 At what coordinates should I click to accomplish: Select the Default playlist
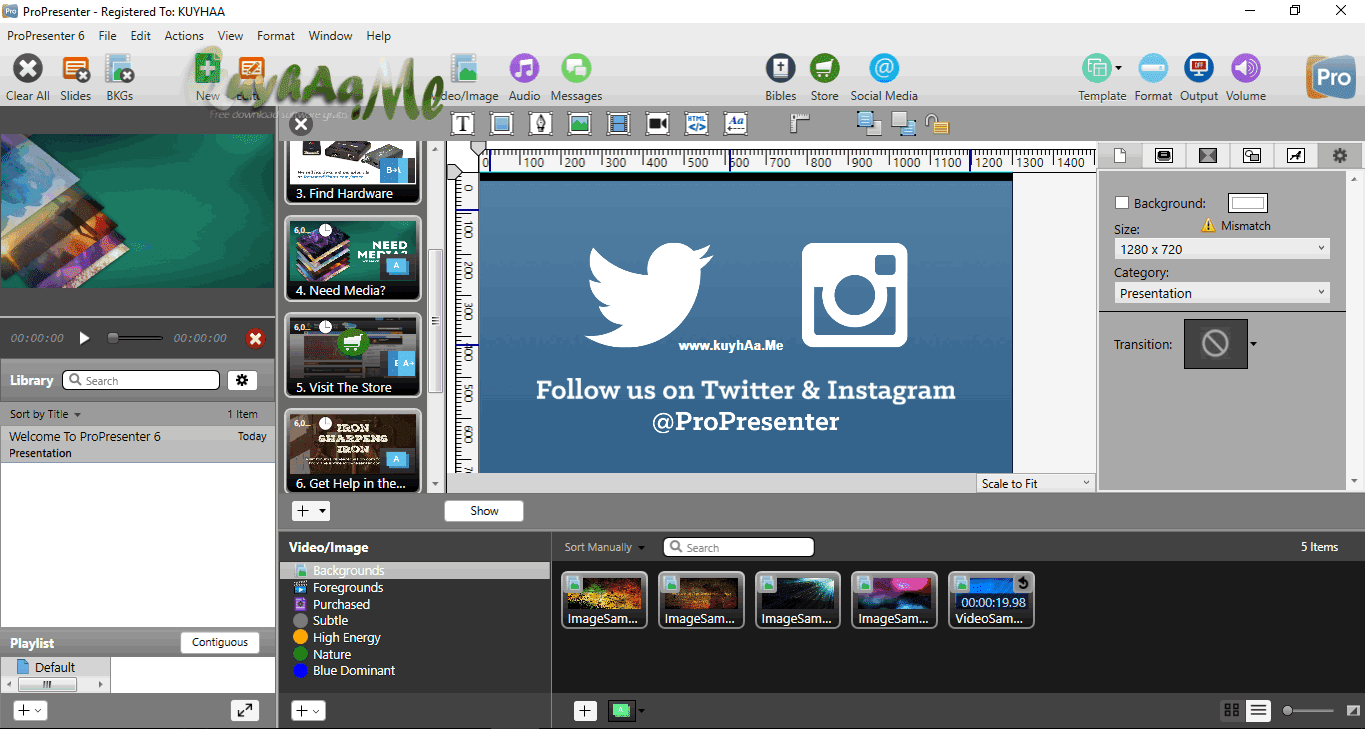(x=55, y=667)
